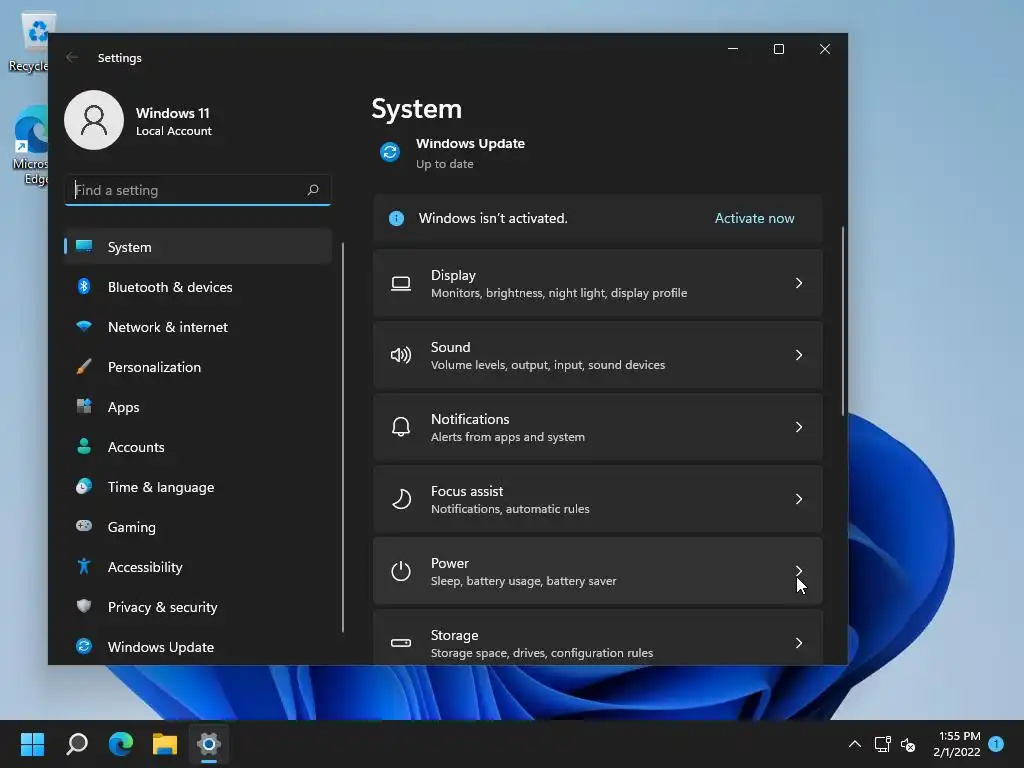Click the Apps icon in sidebar

84,406
